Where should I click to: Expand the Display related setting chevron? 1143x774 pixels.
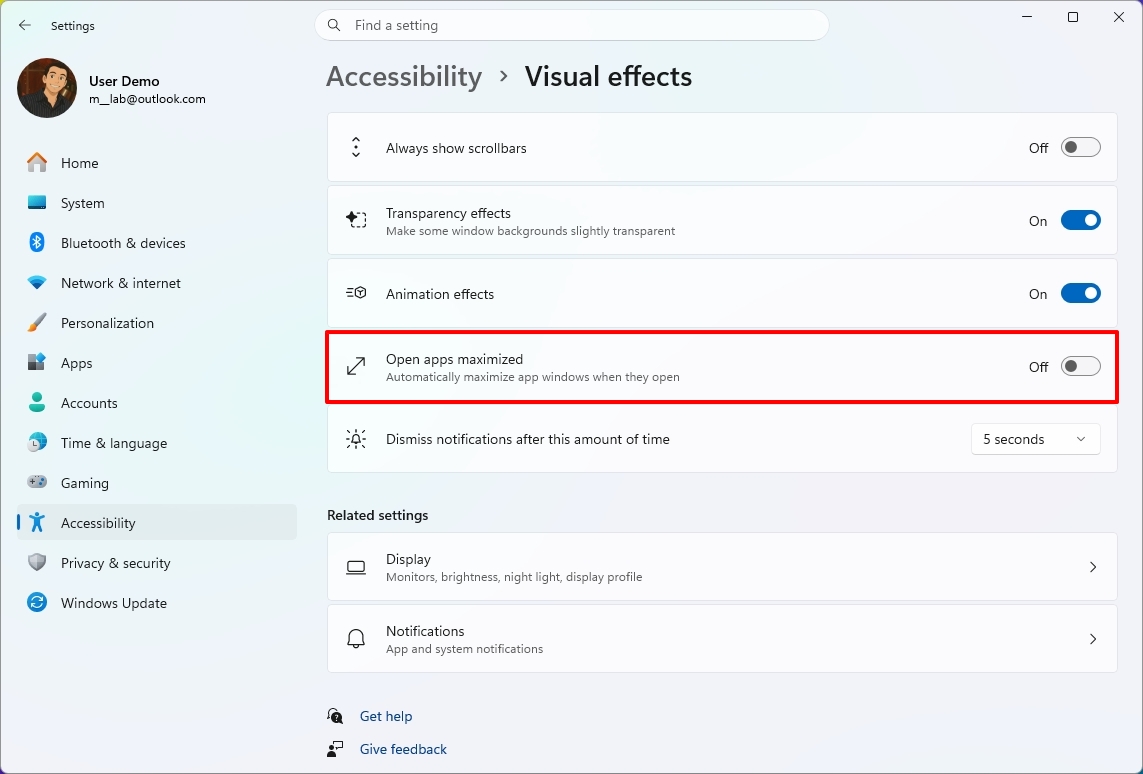tap(1093, 567)
